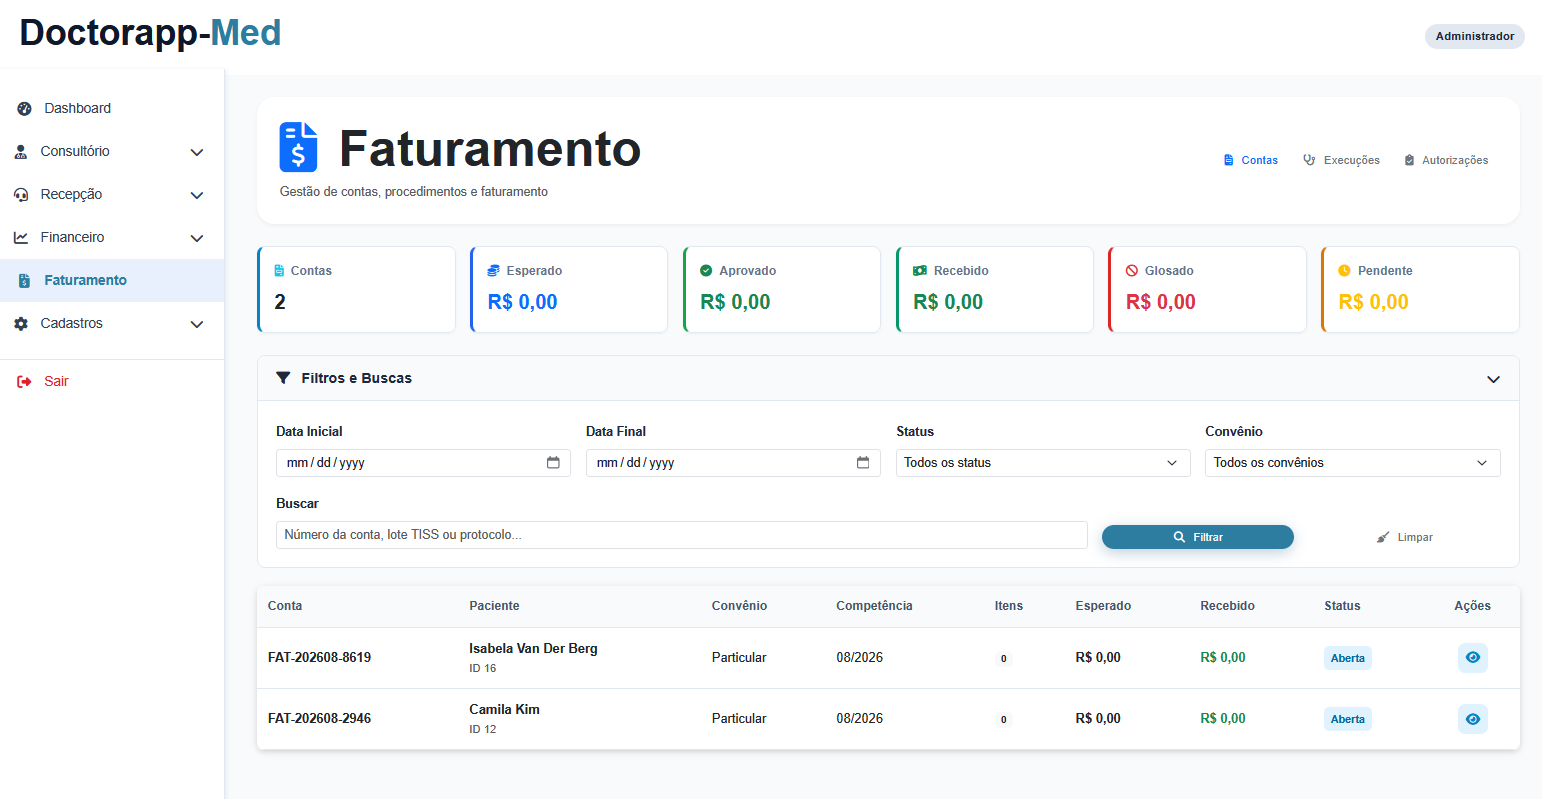This screenshot has height=799, width=1542.
Task: Click the large Faturamento invoice icon
Action: [x=298, y=147]
